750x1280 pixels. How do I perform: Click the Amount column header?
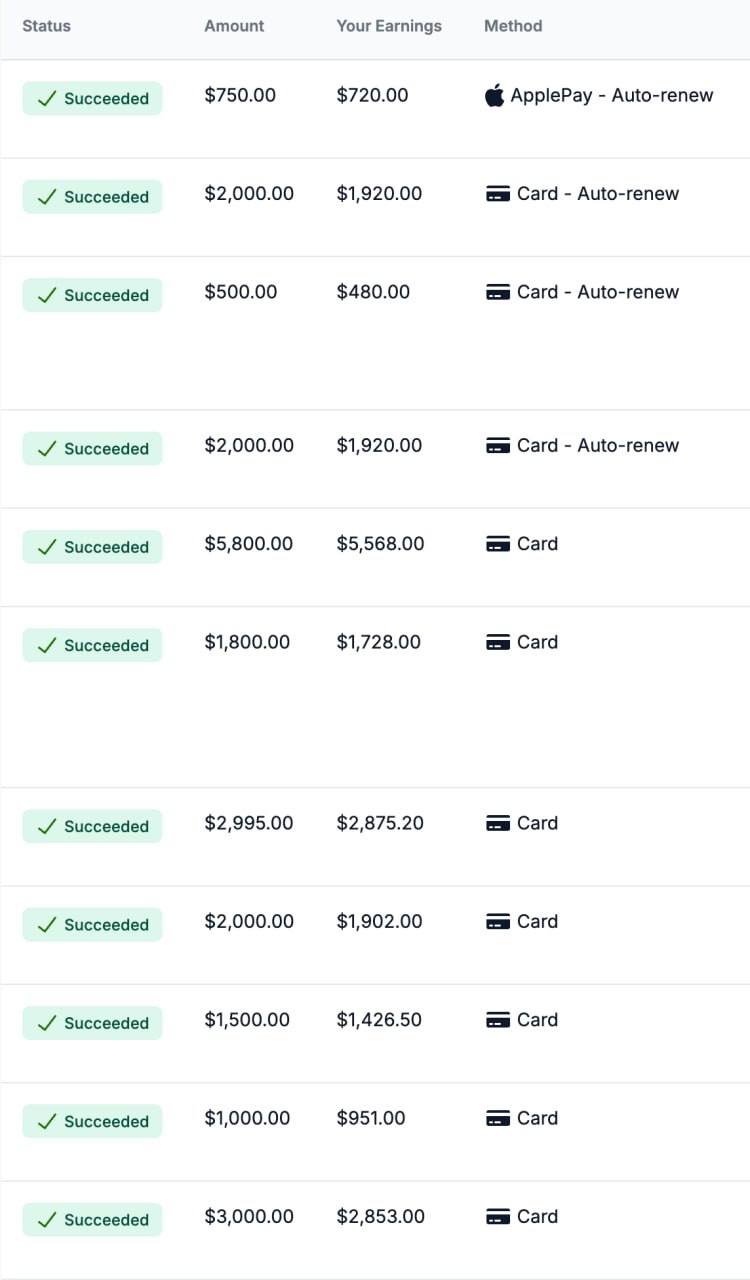(234, 26)
